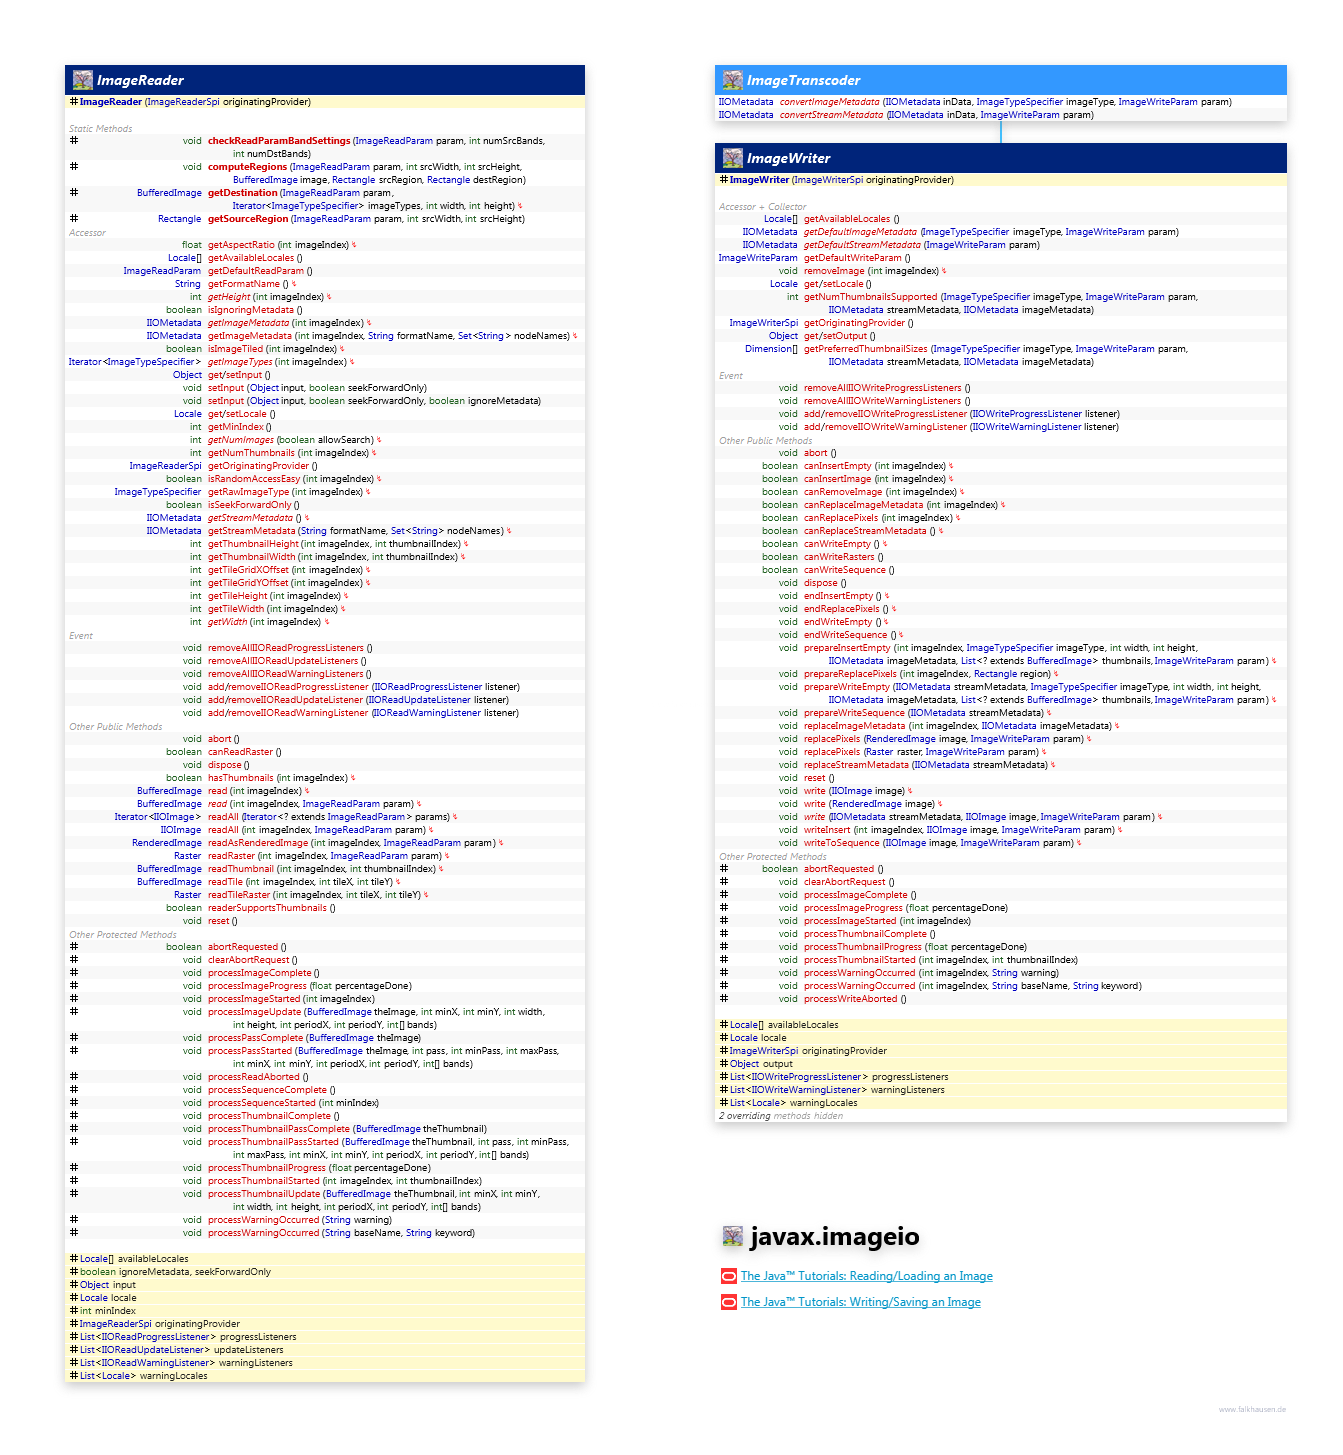Click the writeToSequence method
This screenshot has width=1343, height=1455.
pos(842,843)
